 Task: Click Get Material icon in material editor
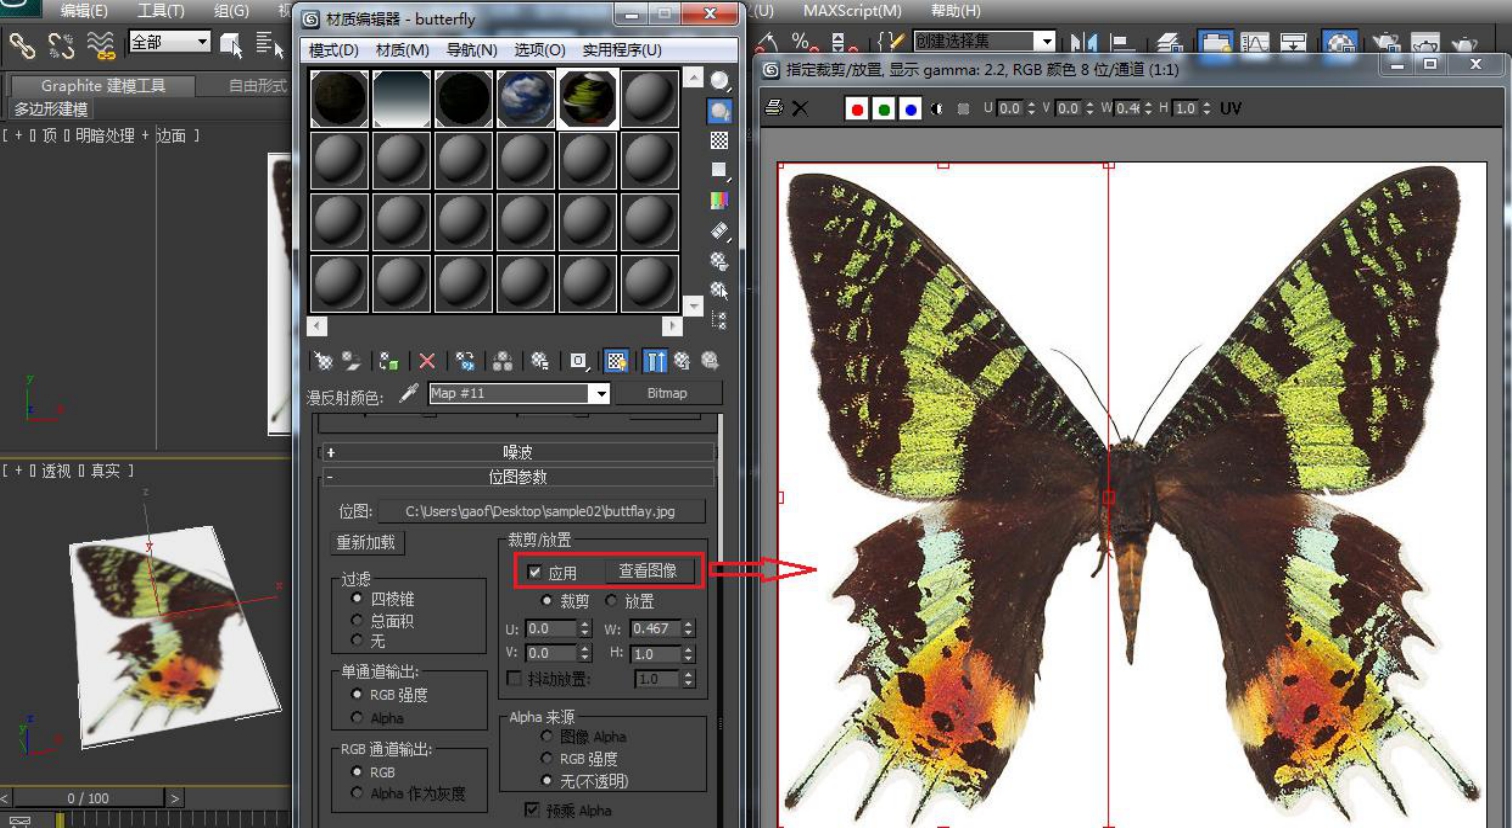click(x=323, y=361)
